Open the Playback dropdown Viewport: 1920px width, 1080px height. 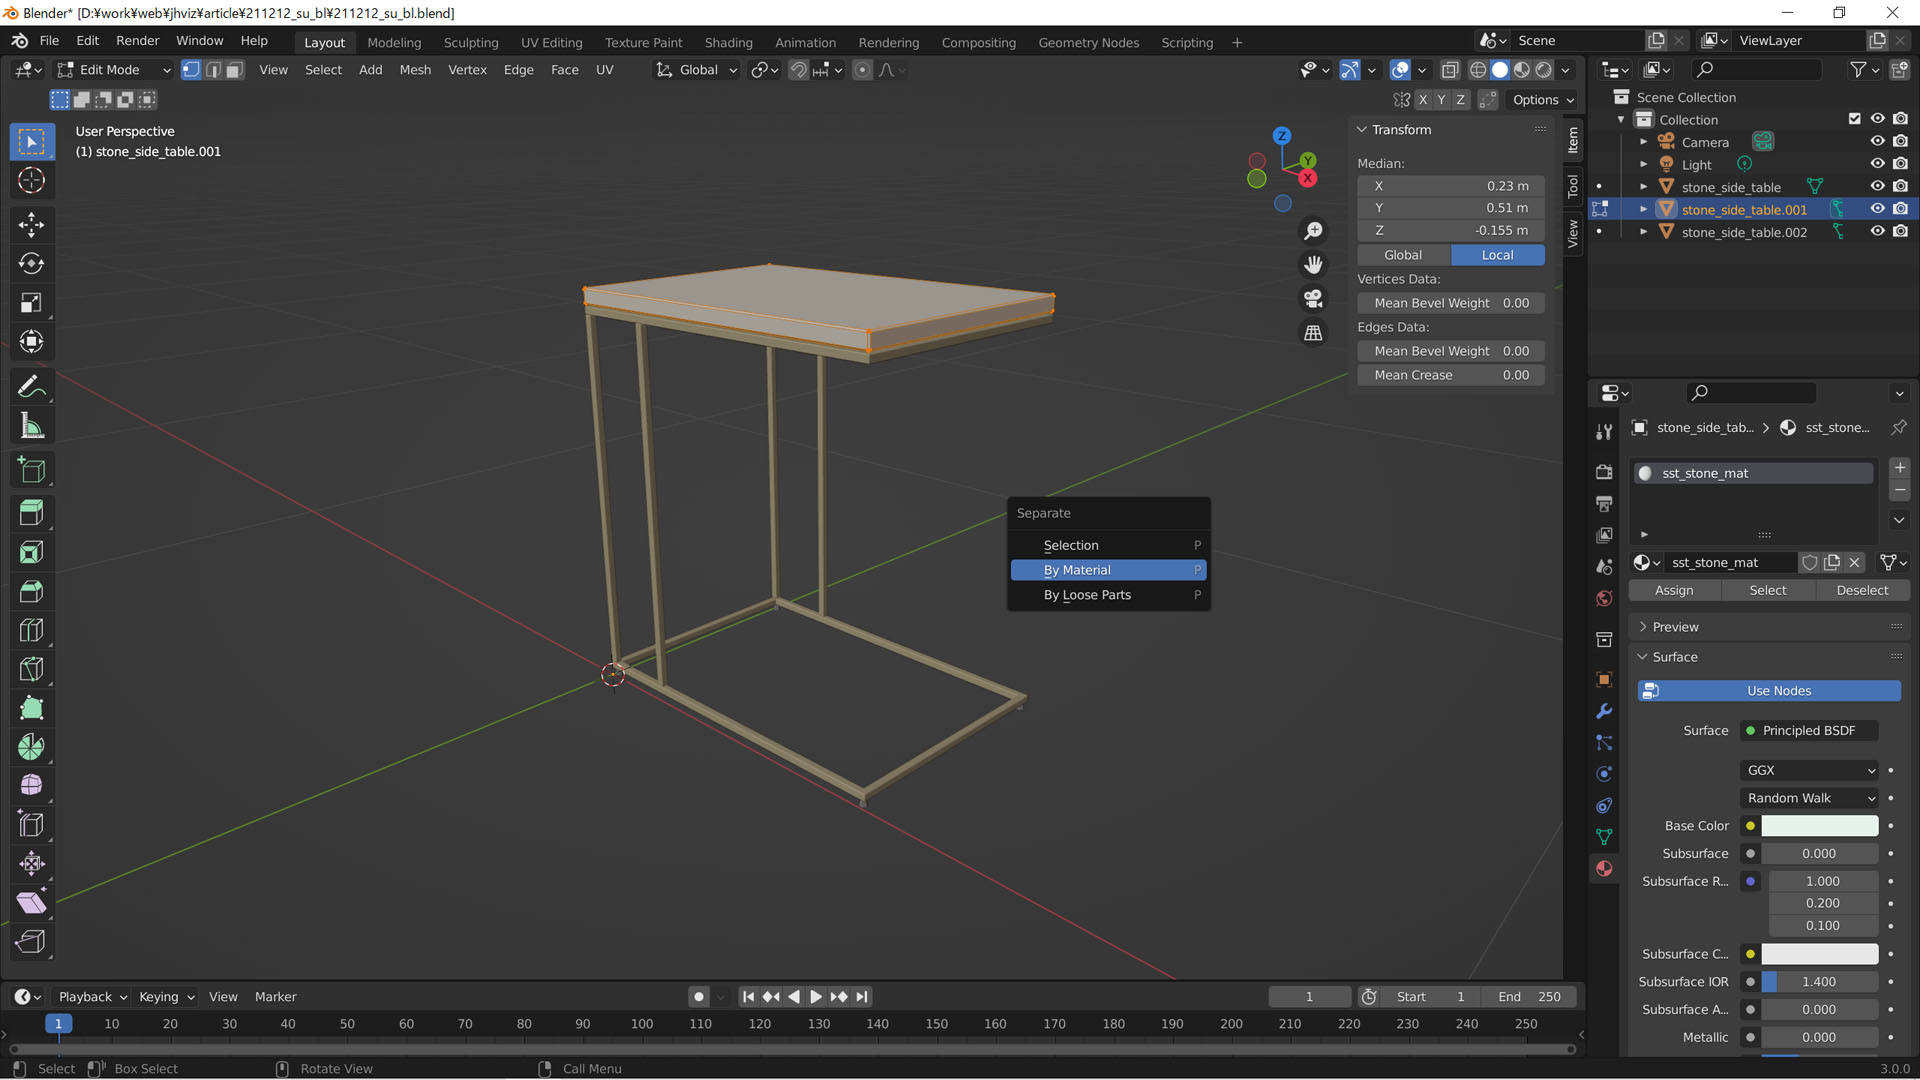click(x=92, y=997)
